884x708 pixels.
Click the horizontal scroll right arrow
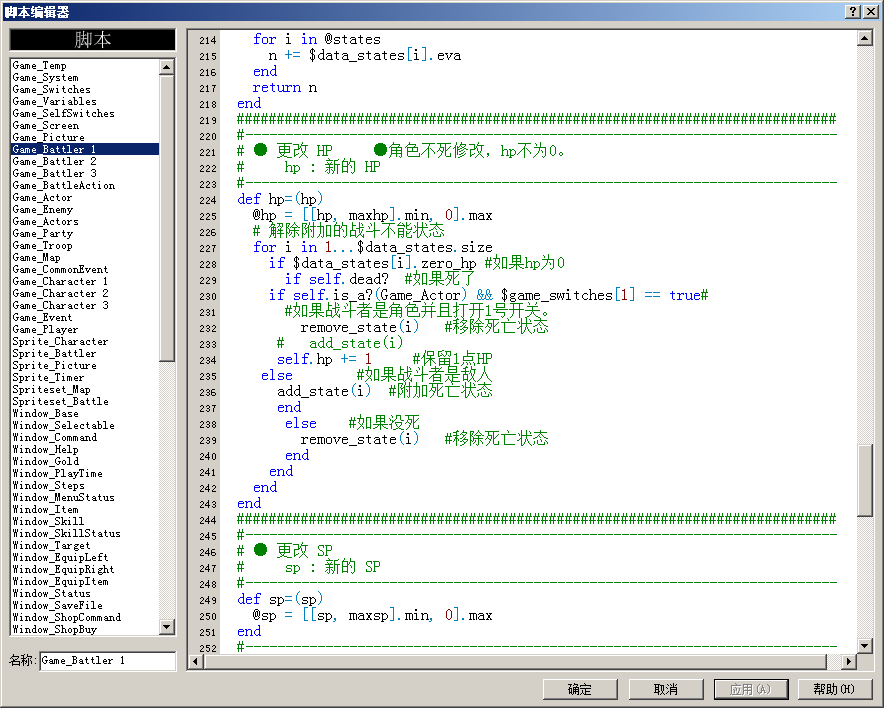pyautogui.click(x=849, y=661)
